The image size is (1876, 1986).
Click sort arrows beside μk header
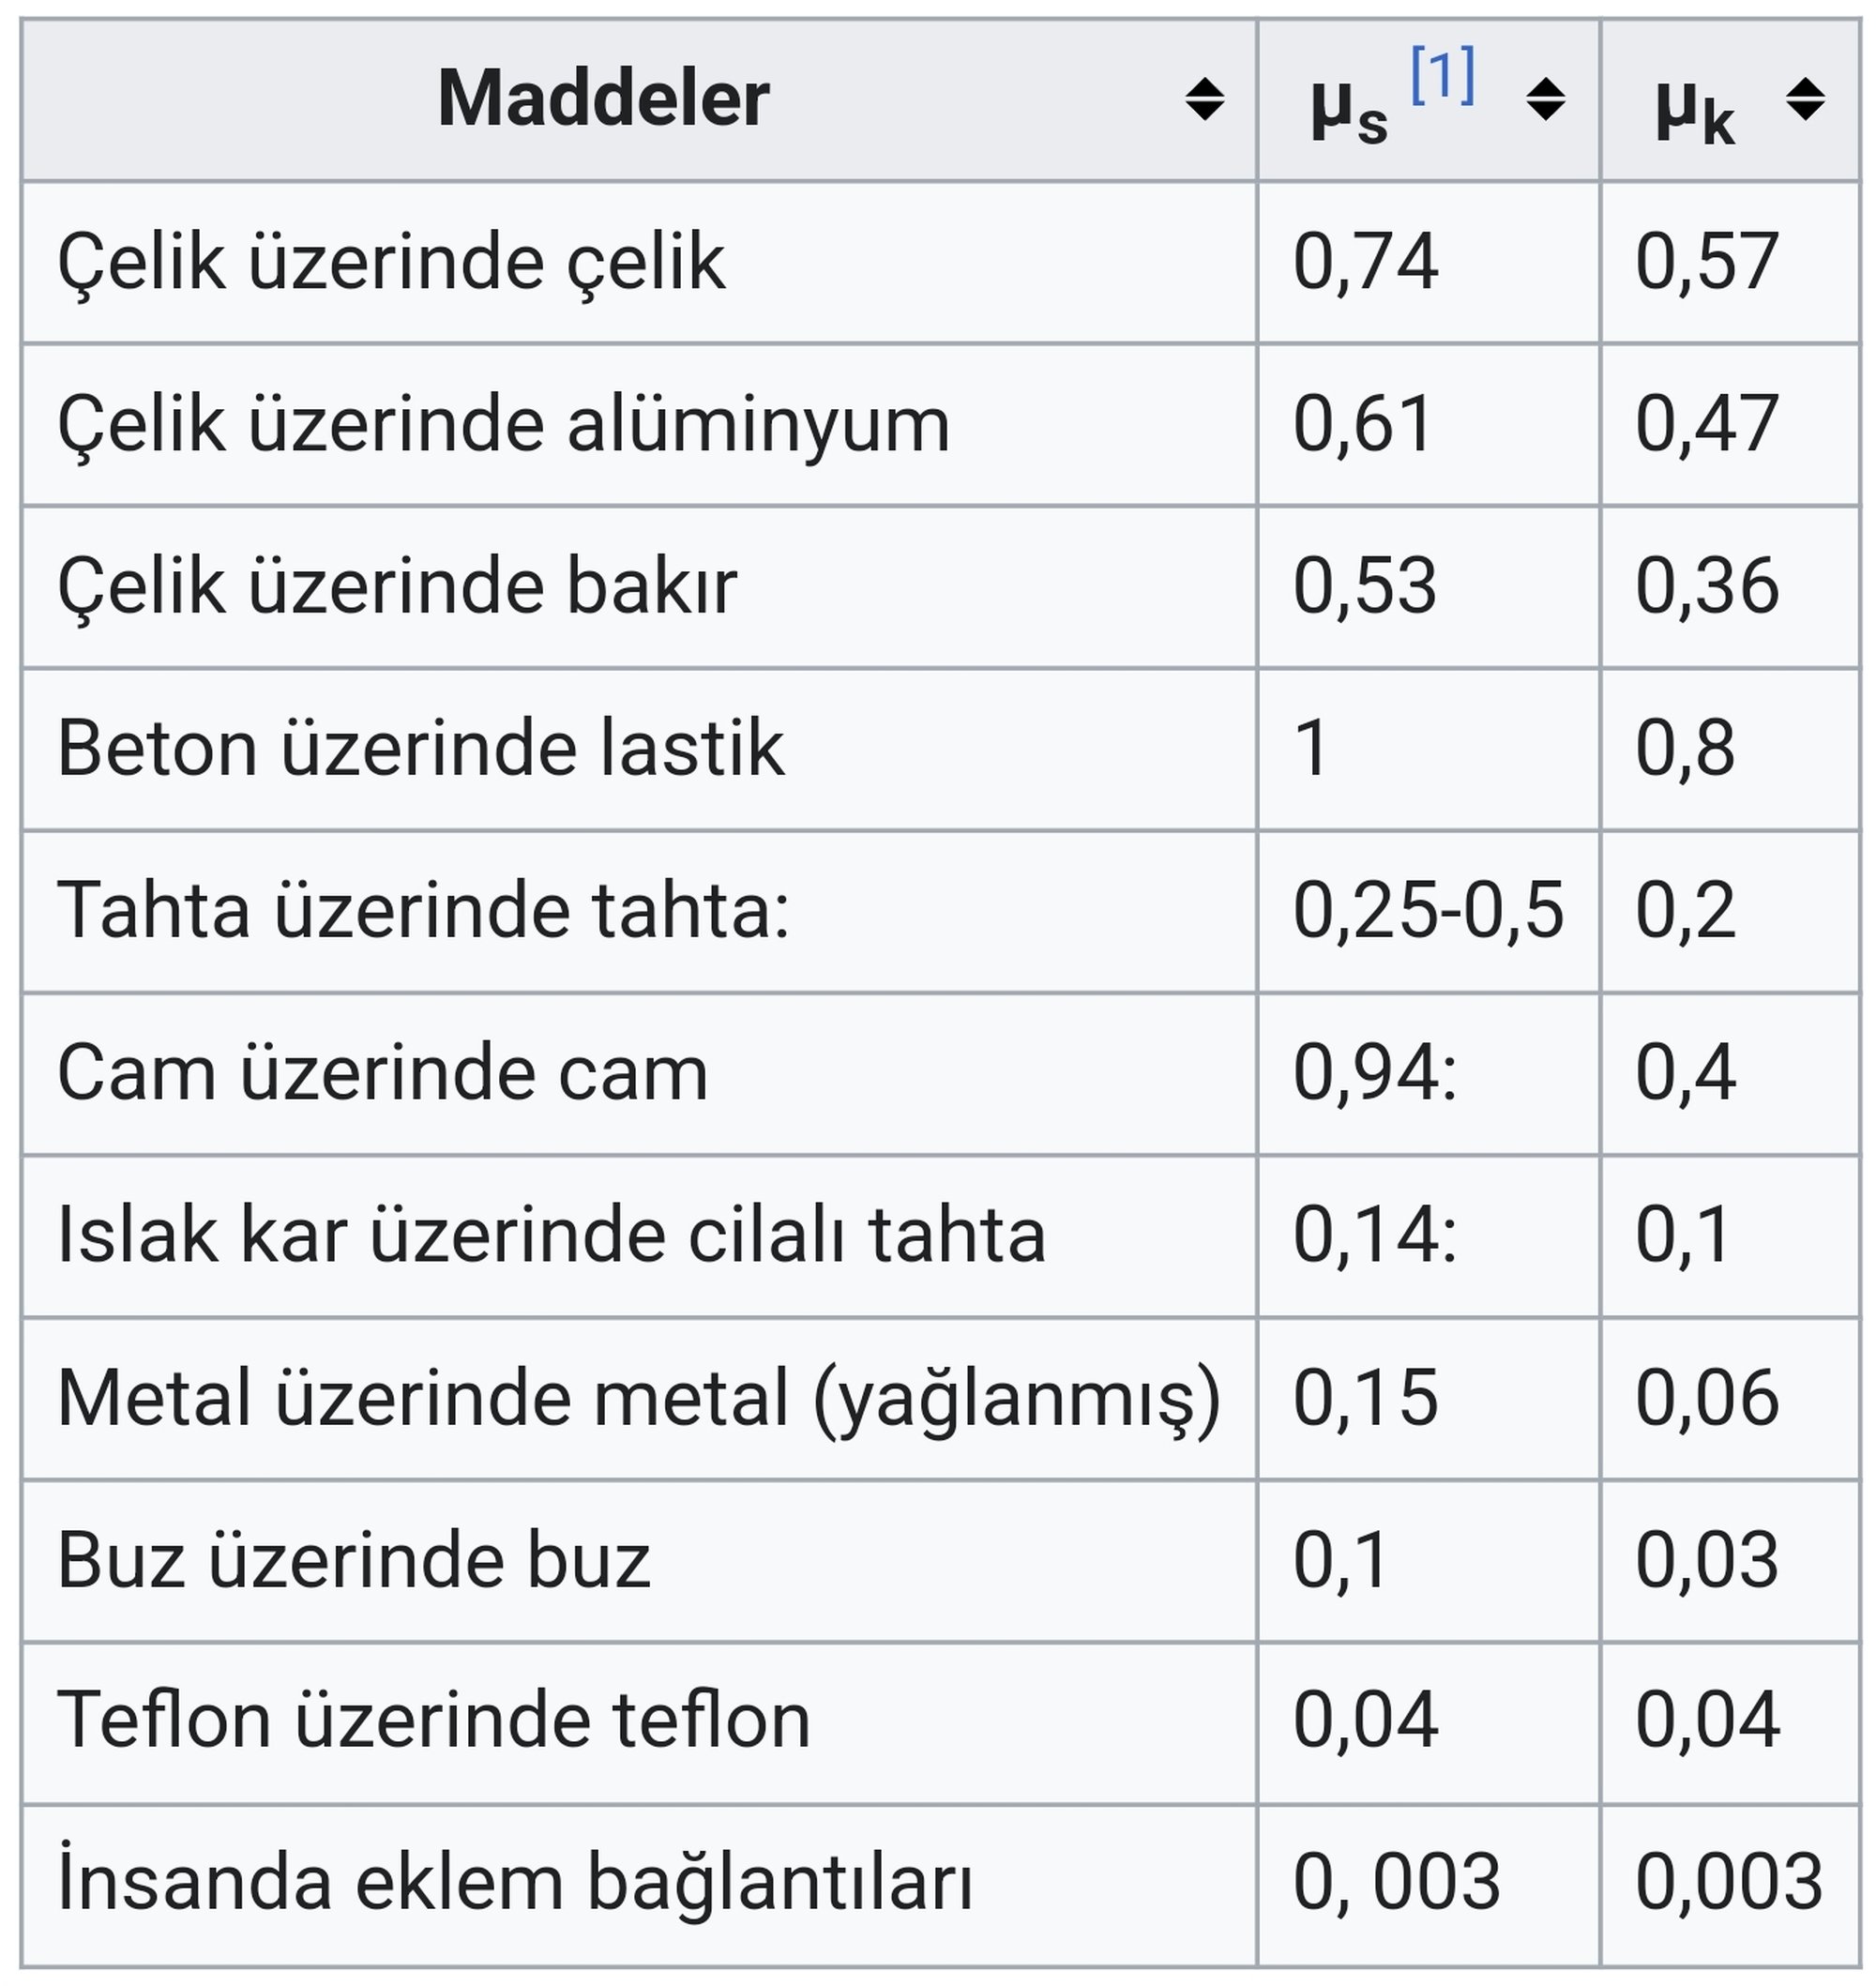[x=1805, y=100]
